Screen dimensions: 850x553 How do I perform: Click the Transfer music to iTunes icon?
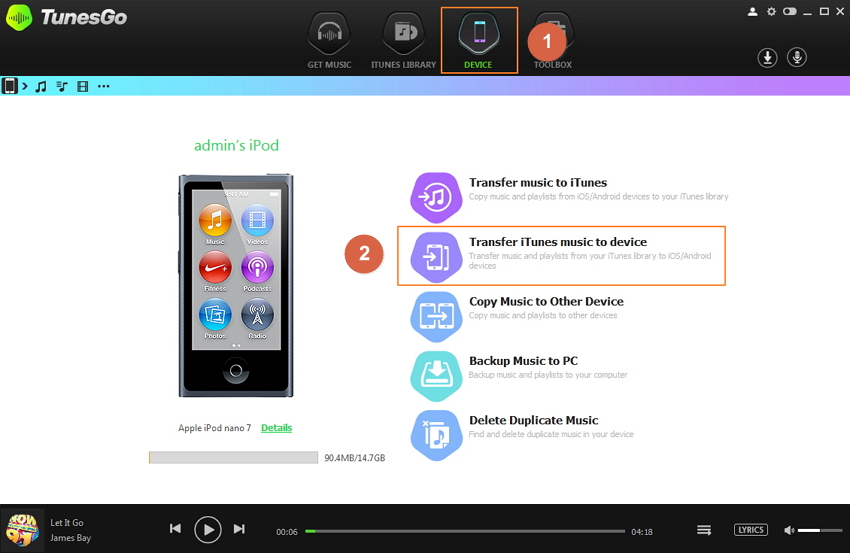click(x=435, y=196)
